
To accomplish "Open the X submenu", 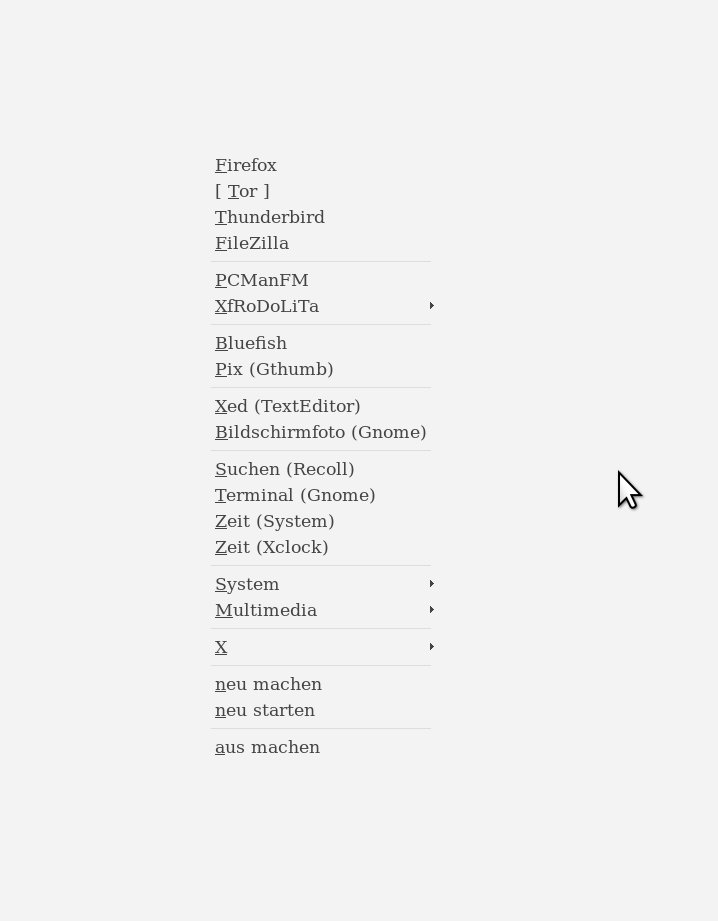I will [x=222, y=648].
